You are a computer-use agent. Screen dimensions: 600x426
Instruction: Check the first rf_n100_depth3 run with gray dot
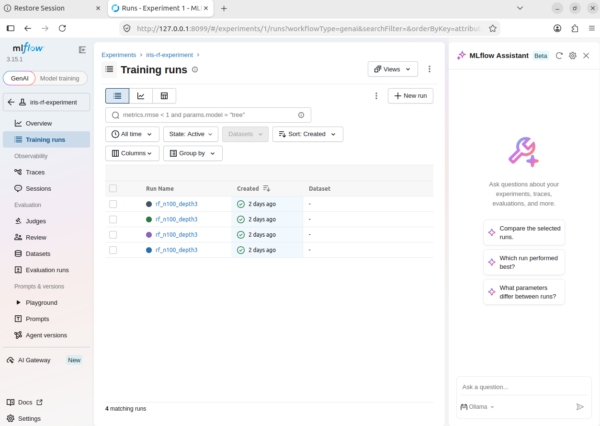click(x=113, y=204)
